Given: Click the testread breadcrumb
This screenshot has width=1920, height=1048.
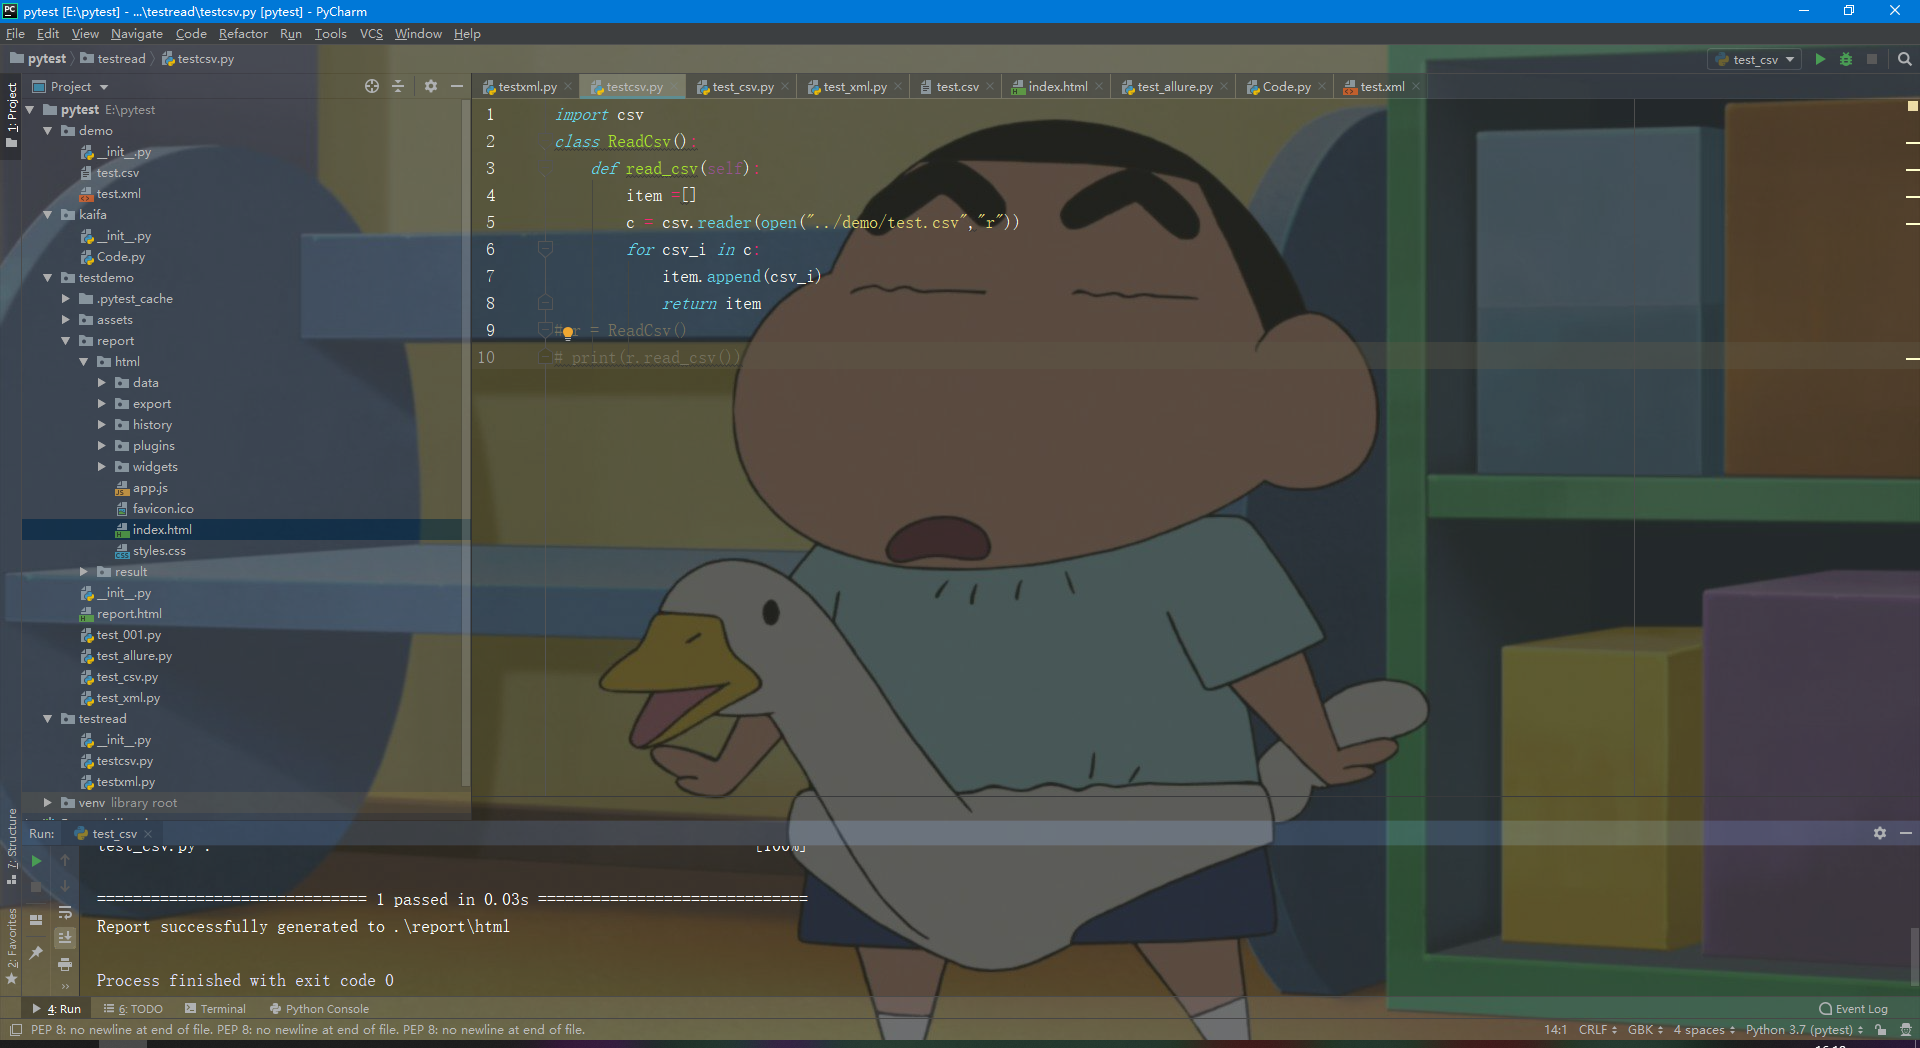Looking at the screenshot, I should tap(113, 59).
